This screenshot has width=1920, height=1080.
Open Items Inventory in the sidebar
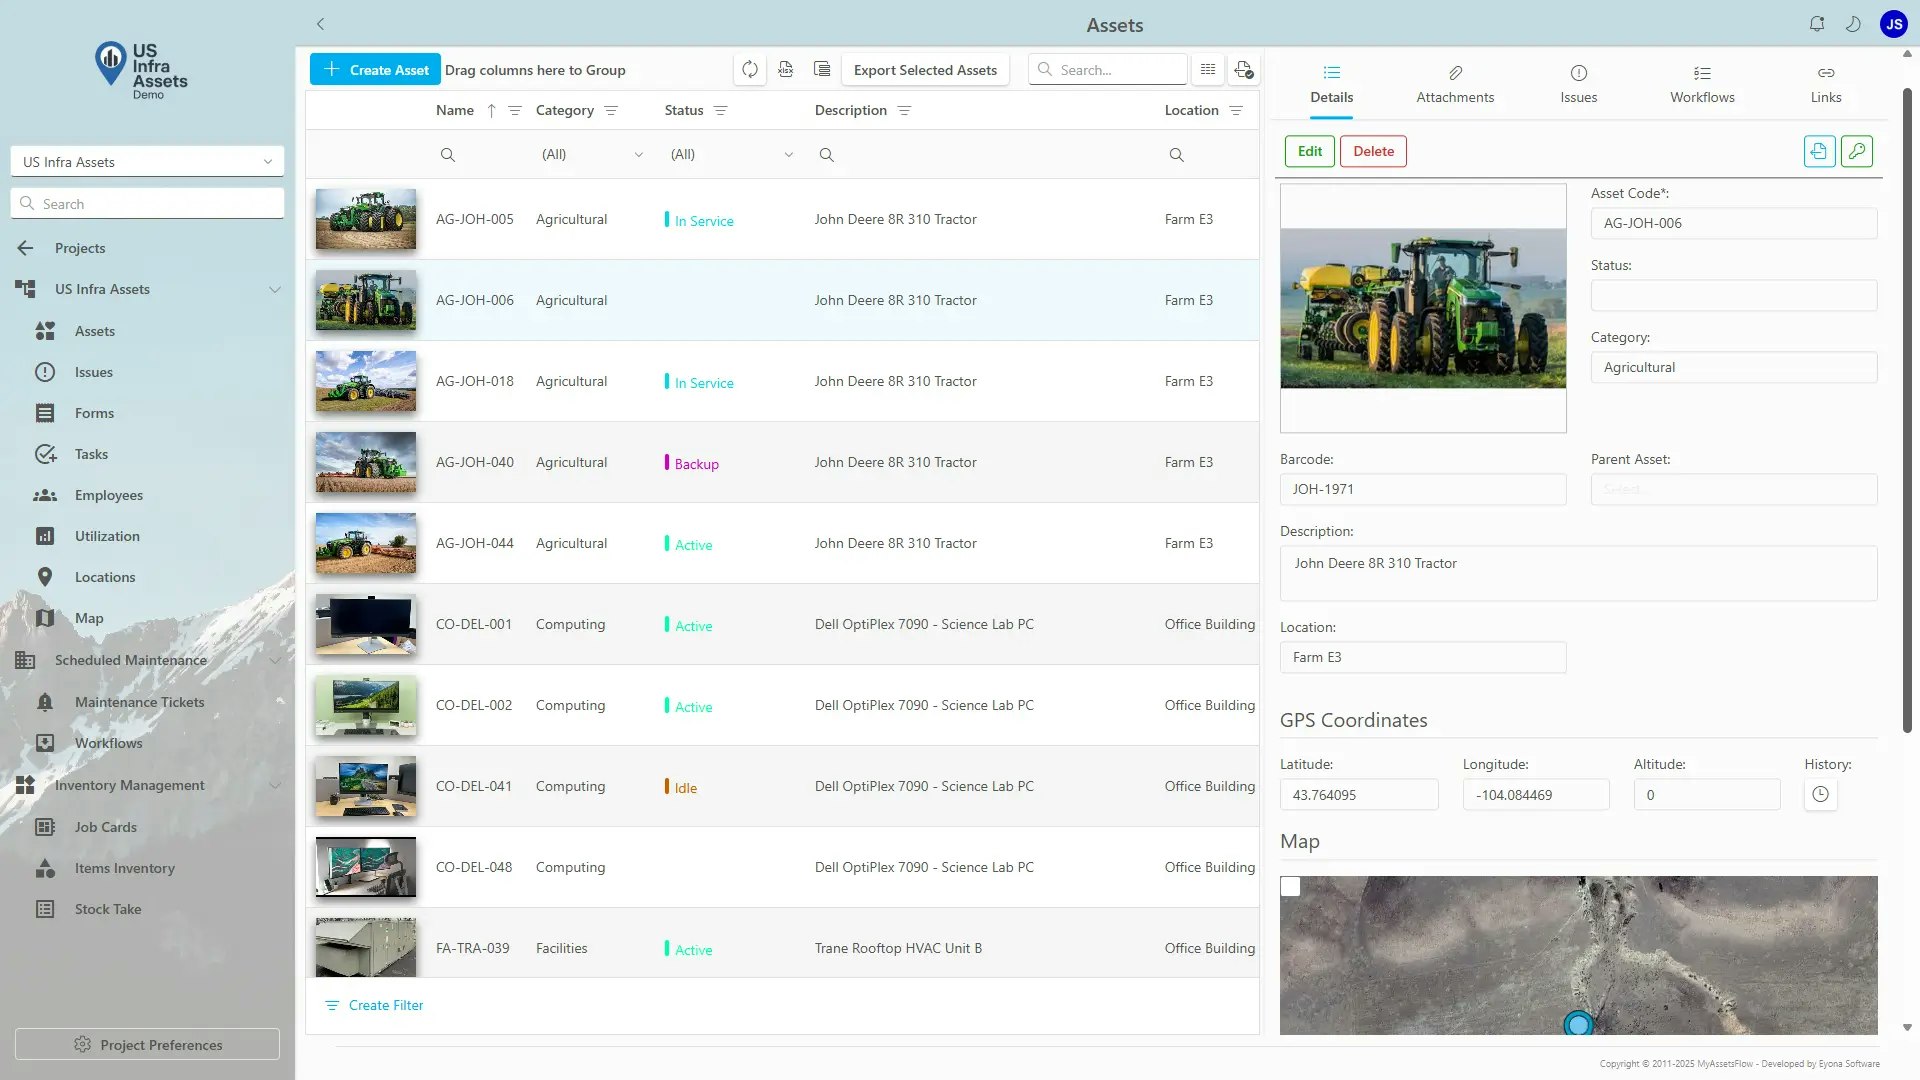pyautogui.click(x=124, y=868)
